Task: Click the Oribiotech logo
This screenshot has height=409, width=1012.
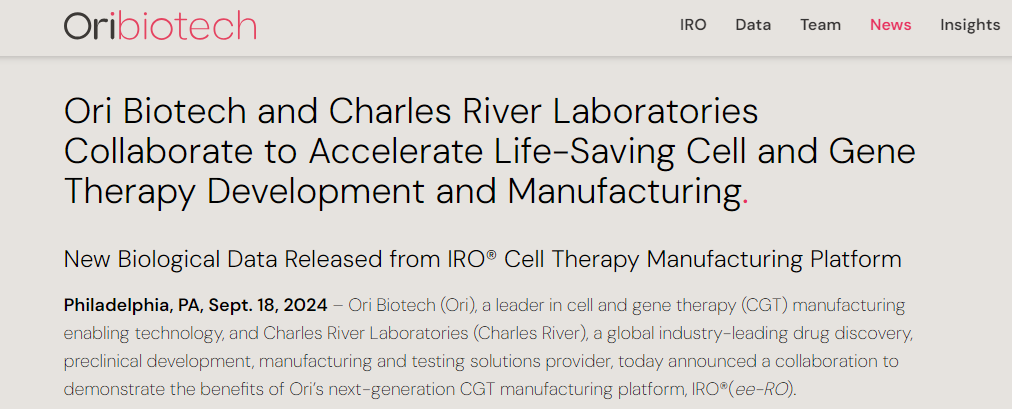Action: [x=160, y=25]
